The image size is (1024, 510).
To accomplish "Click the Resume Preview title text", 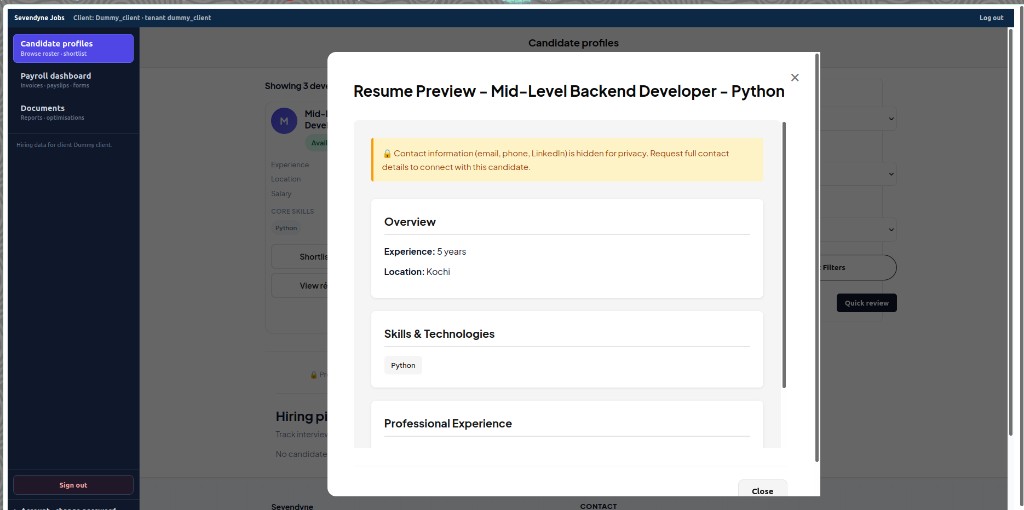I will (569, 91).
